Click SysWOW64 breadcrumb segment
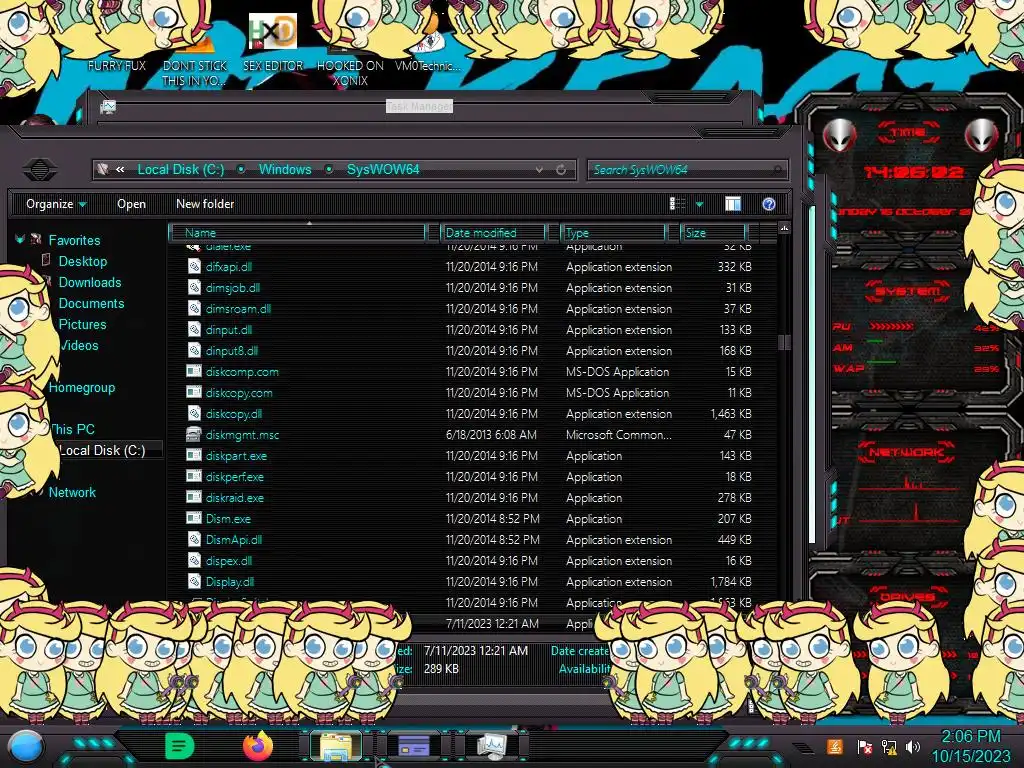 [x=383, y=170]
